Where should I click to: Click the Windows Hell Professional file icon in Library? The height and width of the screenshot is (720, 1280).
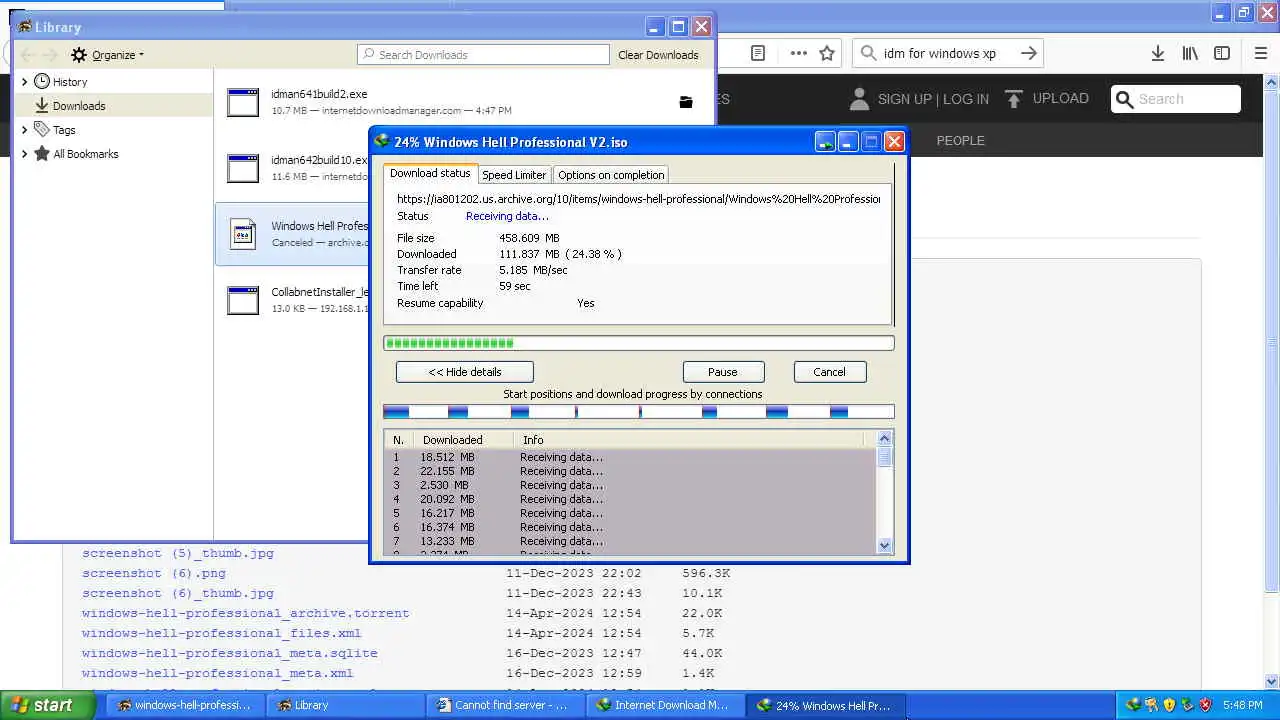(x=243, y=234)
